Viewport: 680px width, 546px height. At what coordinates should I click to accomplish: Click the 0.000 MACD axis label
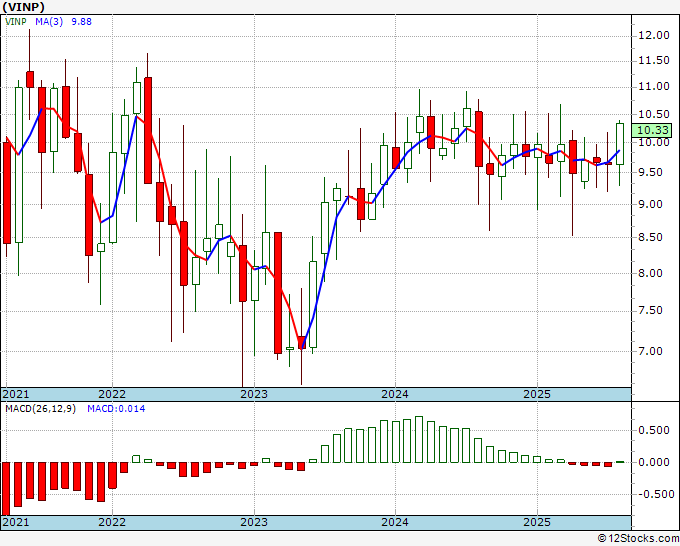(654, 463)
